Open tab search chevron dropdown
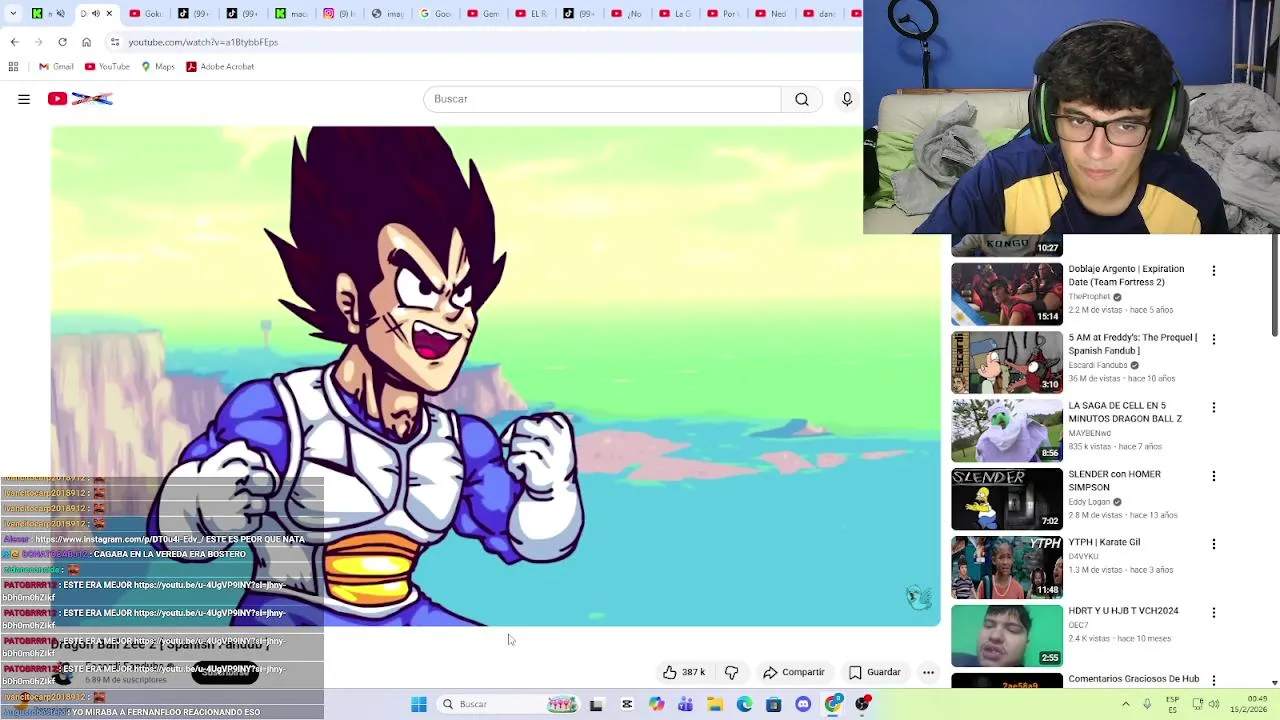Image resolution: width=1280 pixels, height=720 pixels. [x=12, y=14]
